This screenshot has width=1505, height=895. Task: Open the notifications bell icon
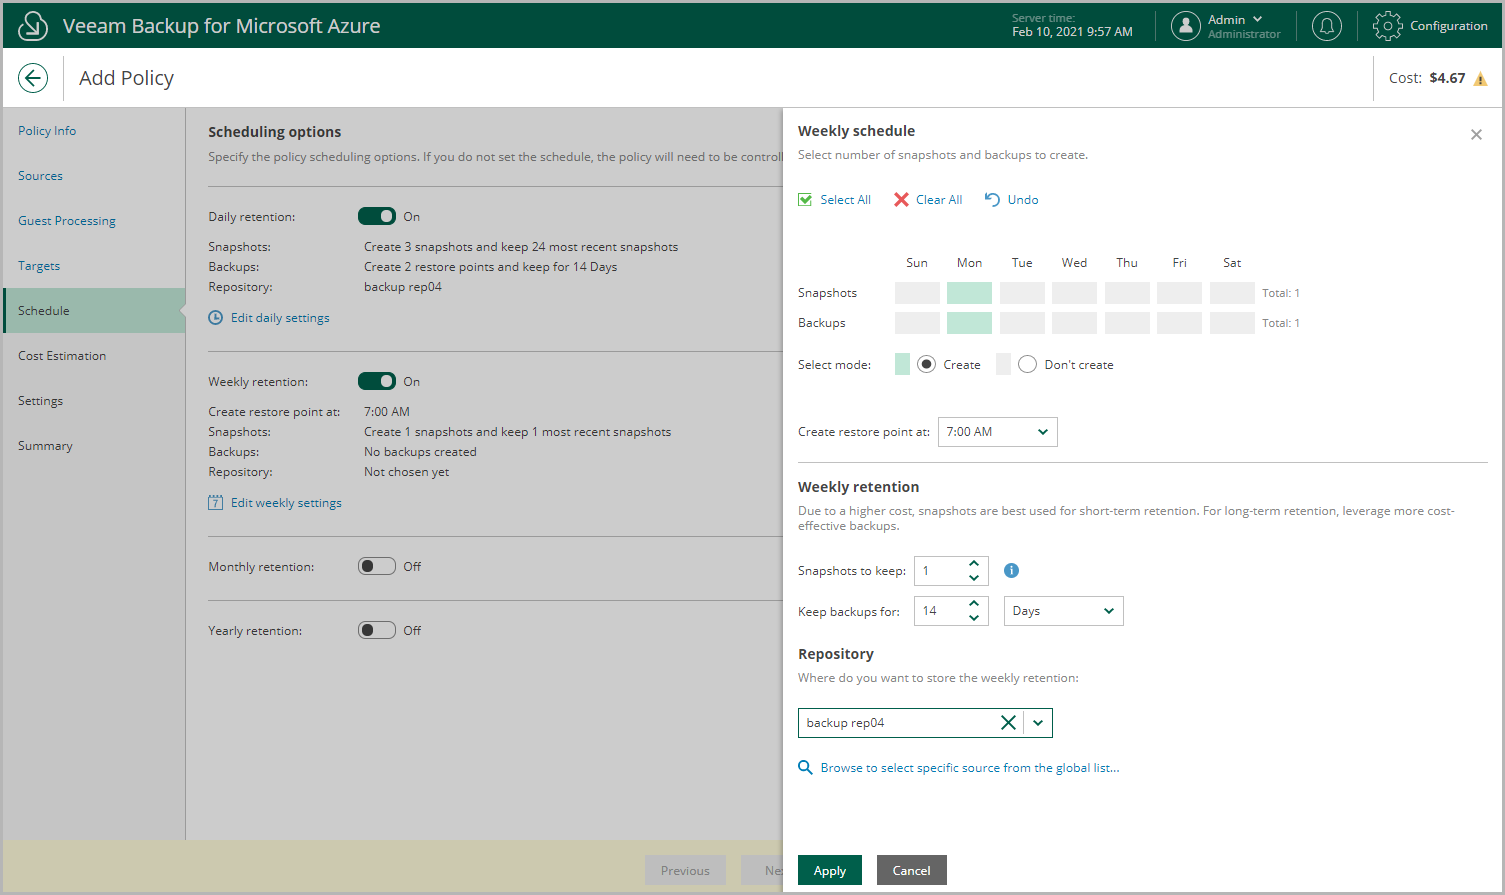1327,26
